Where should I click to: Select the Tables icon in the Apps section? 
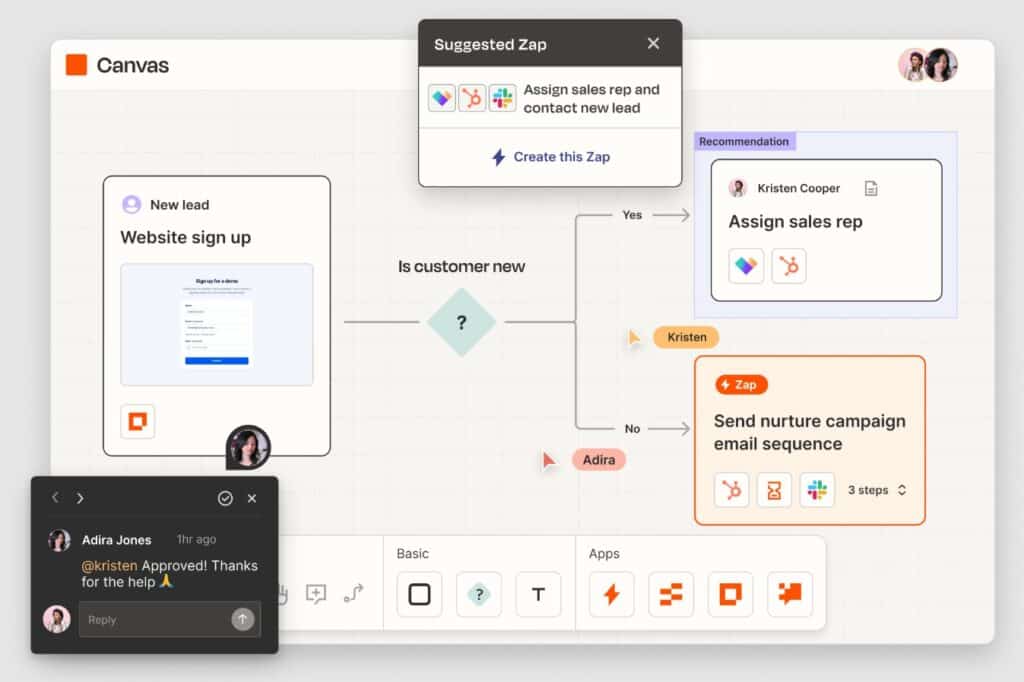670,594
